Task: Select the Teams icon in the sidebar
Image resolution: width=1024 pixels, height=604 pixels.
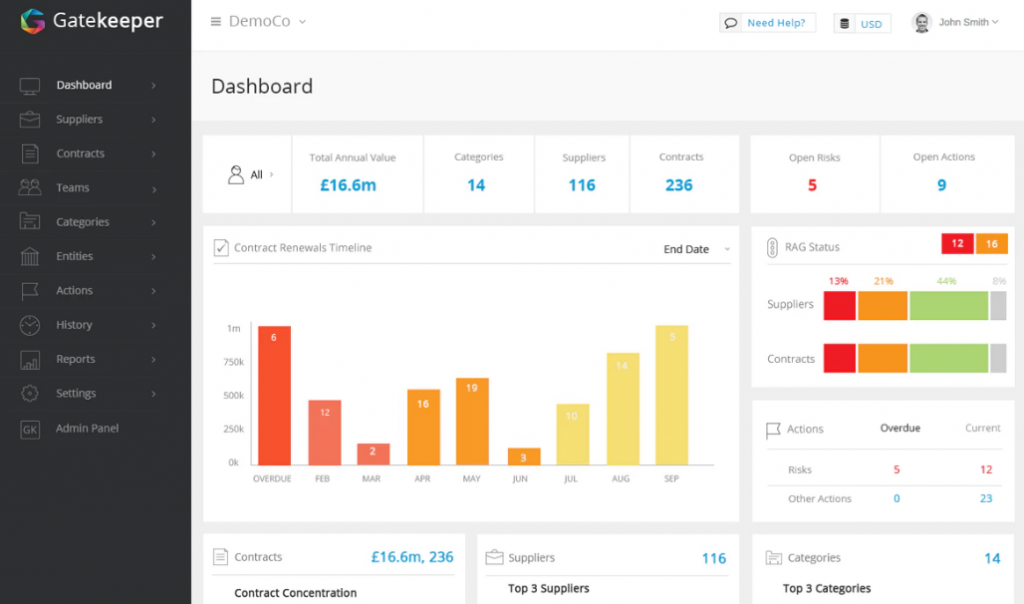Action: 30,187
